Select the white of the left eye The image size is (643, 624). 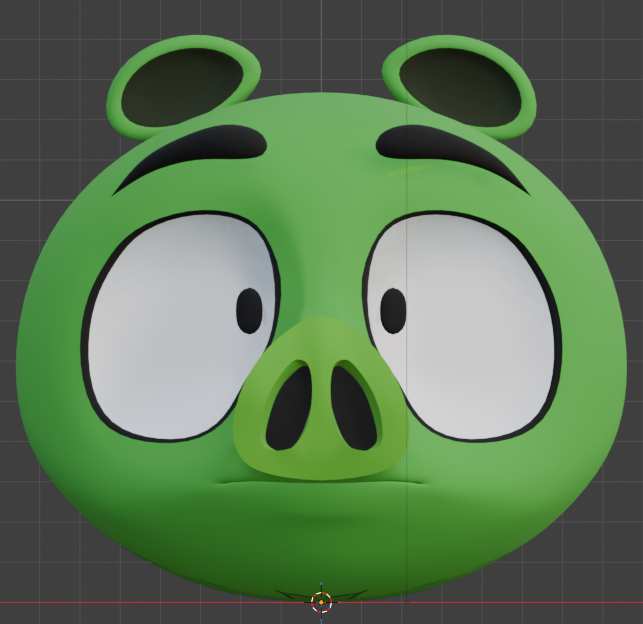point(180,327)
